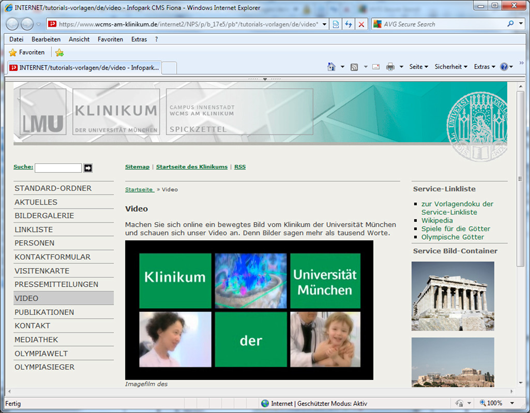530x413 pixels.
Task: Click the Internet zone globe in status bar
Action: [x=265, y=403]
